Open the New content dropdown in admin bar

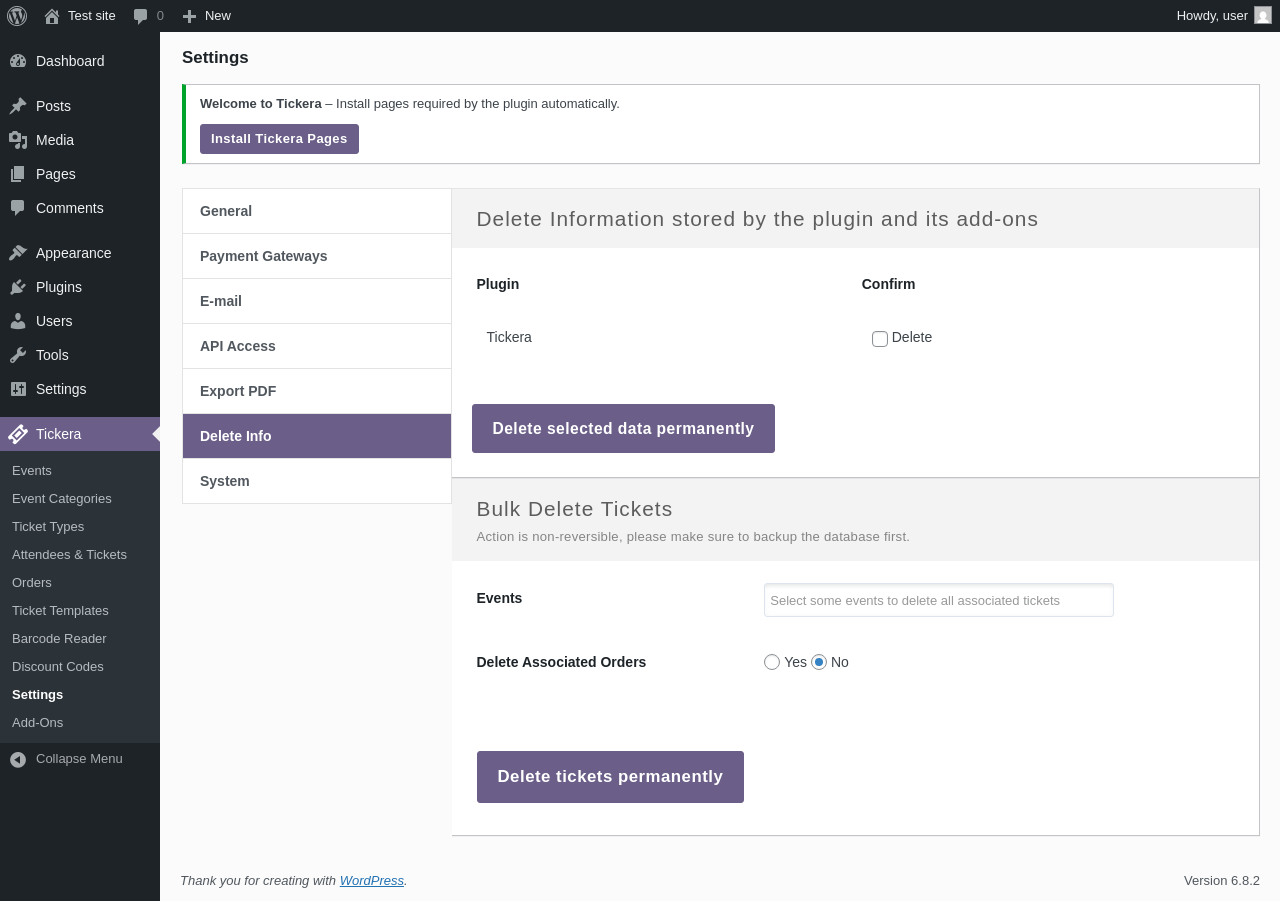point(207,16)
